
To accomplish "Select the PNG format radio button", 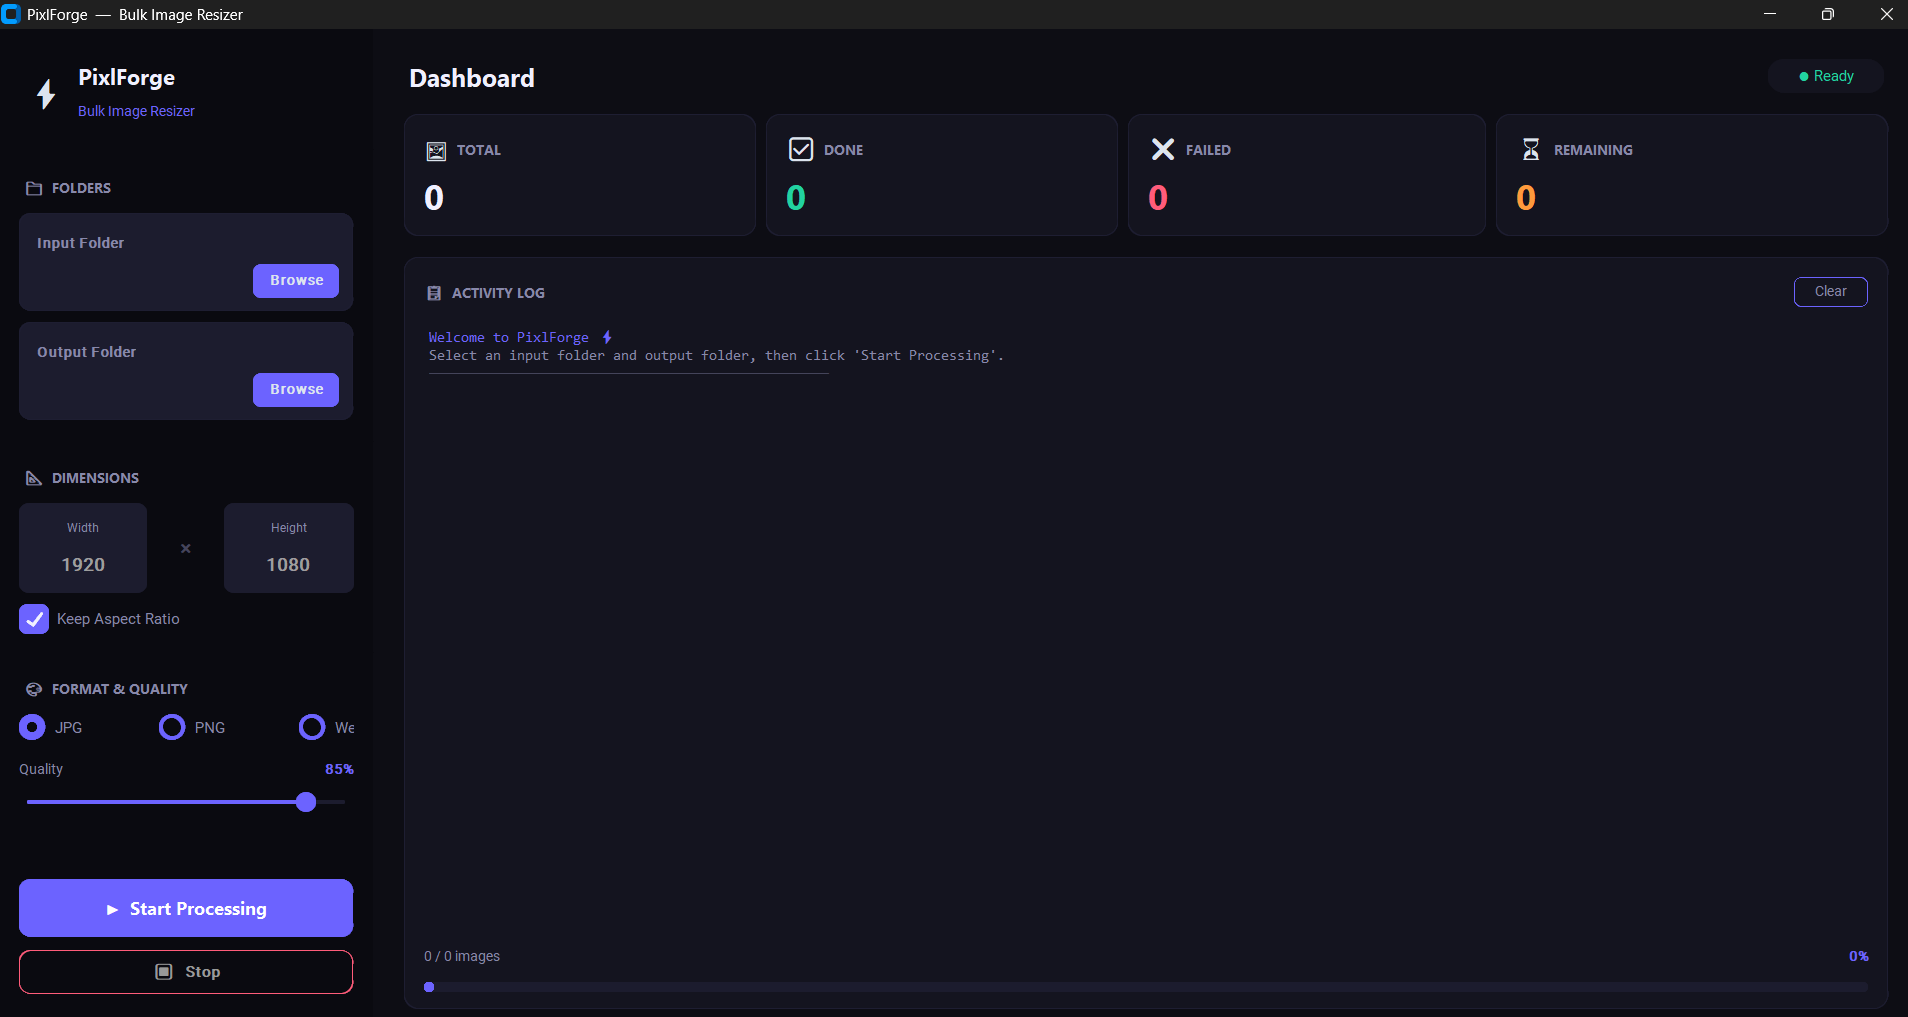I will point(172,727).
